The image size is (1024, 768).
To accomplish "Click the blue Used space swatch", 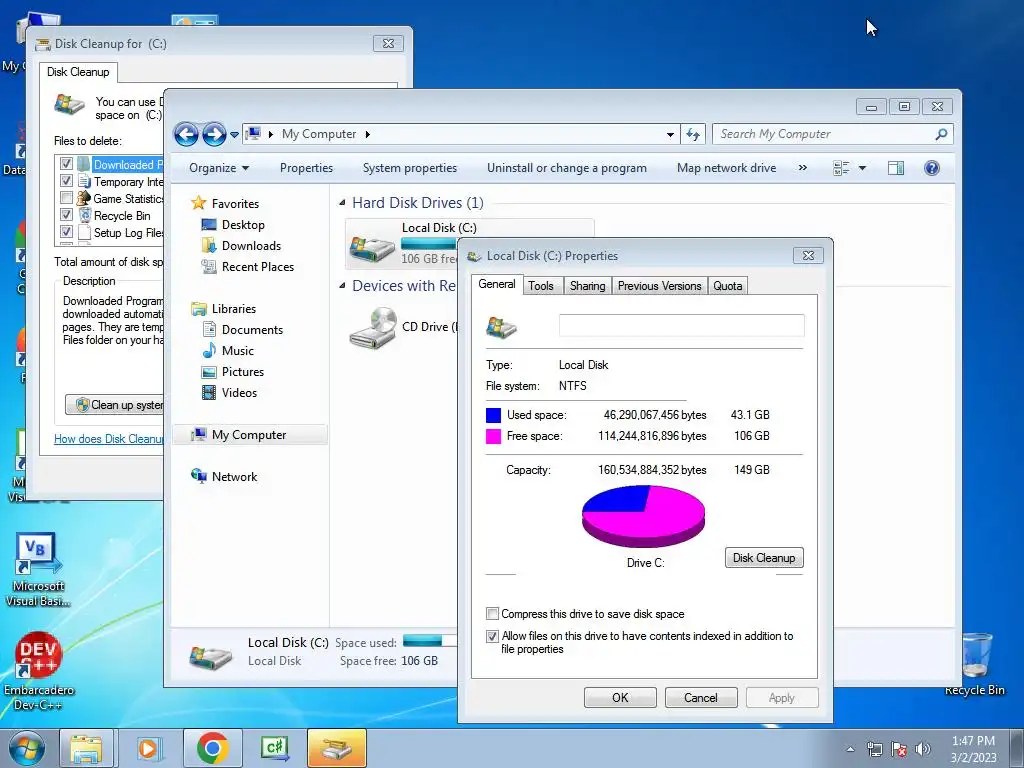I will (494, 415).
